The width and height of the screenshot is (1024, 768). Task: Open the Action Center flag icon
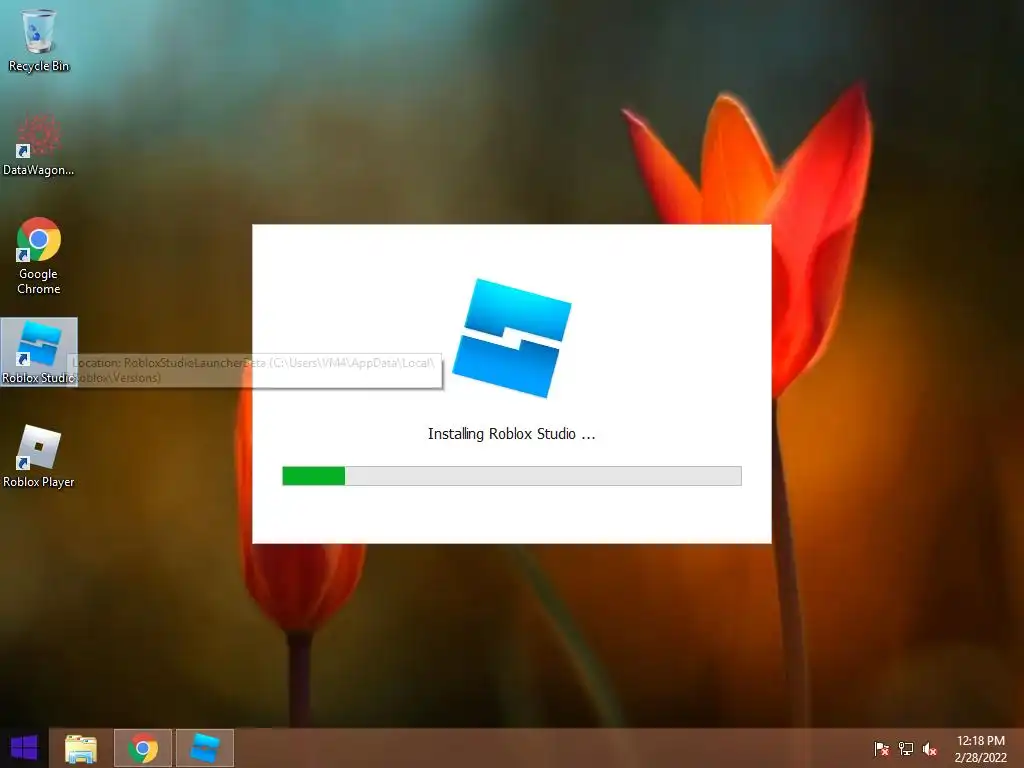pyautogui.click(x=882, y=748)
